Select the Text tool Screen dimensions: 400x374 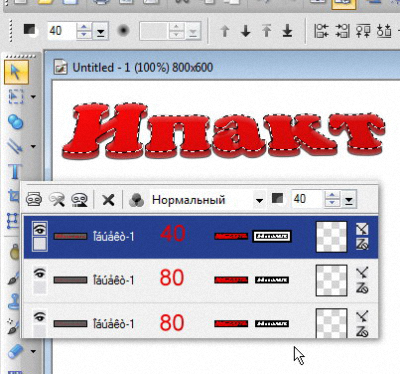click(x=15, y=172)
